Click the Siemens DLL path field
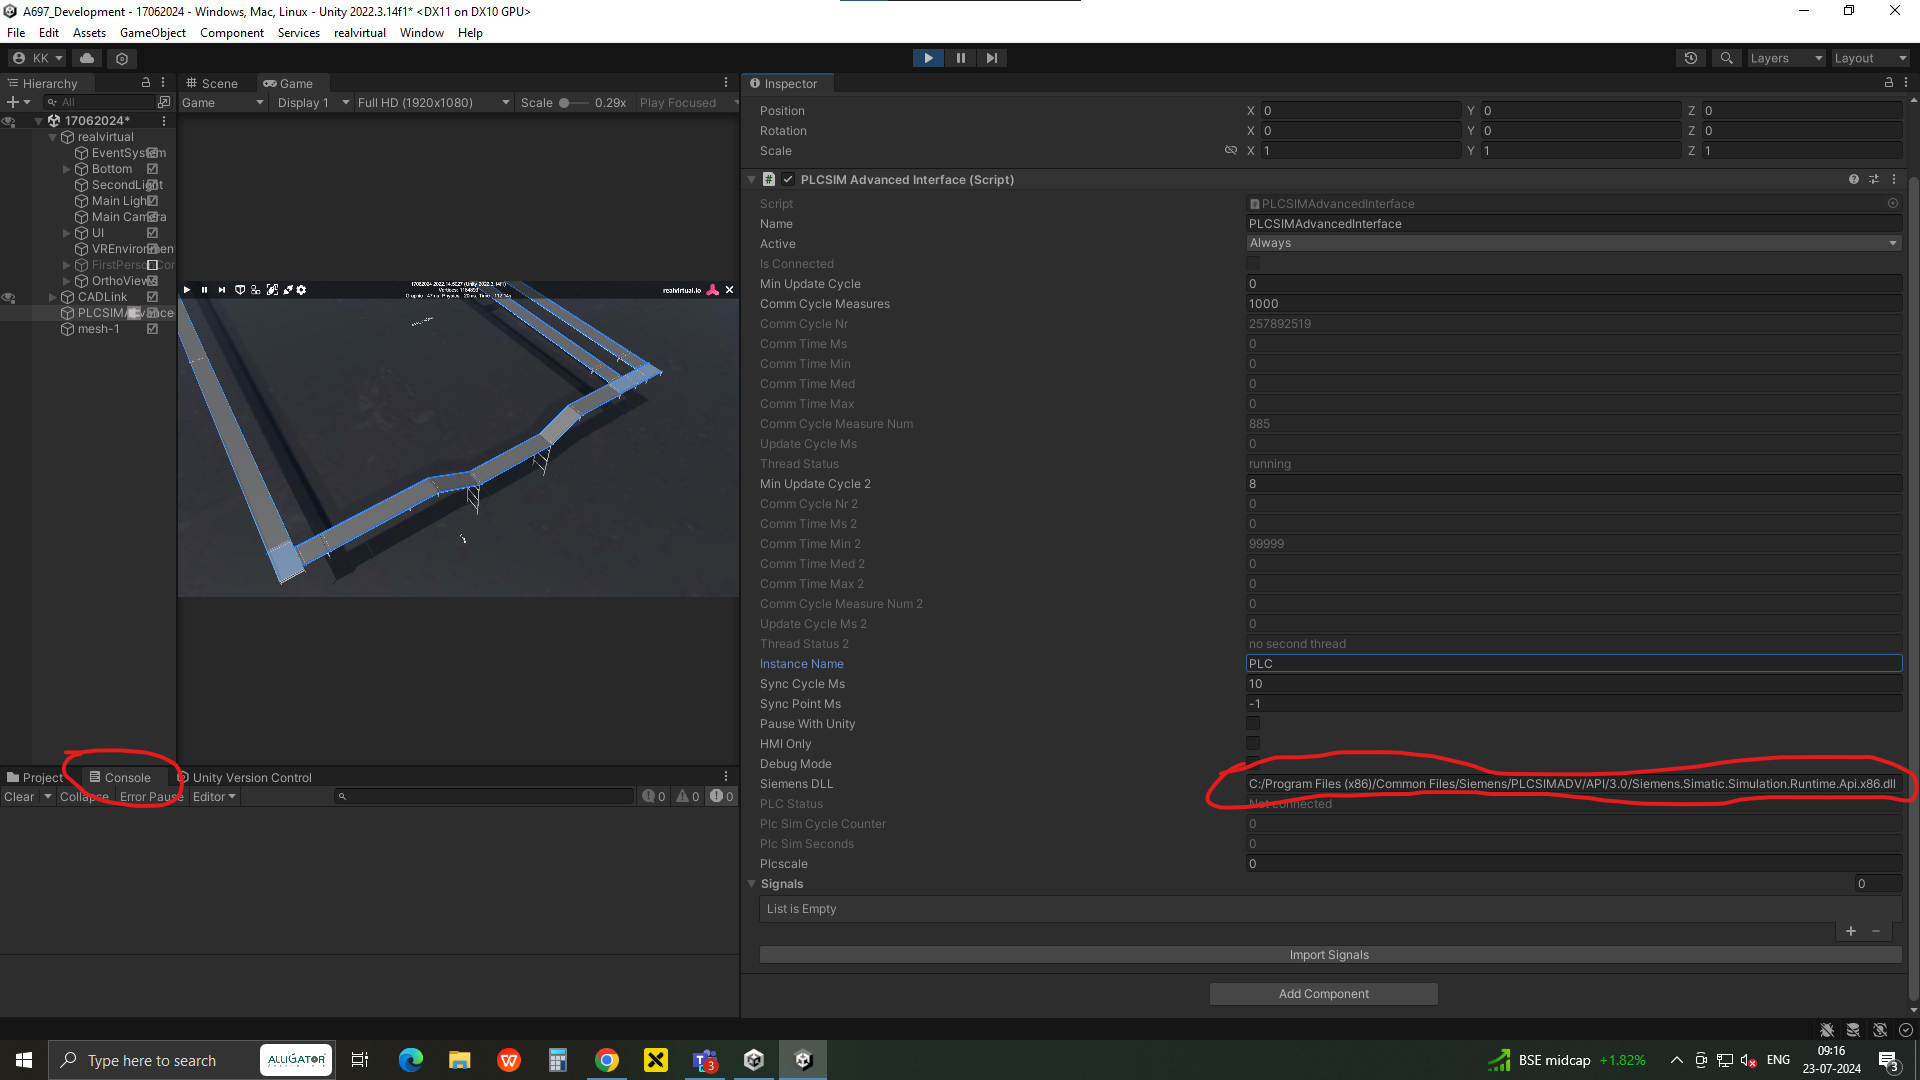 pos(1573,783)
